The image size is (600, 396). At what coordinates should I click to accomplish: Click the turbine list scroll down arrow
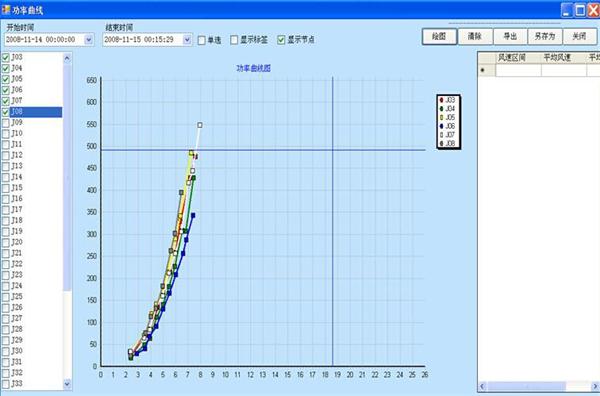click(67, 384)
